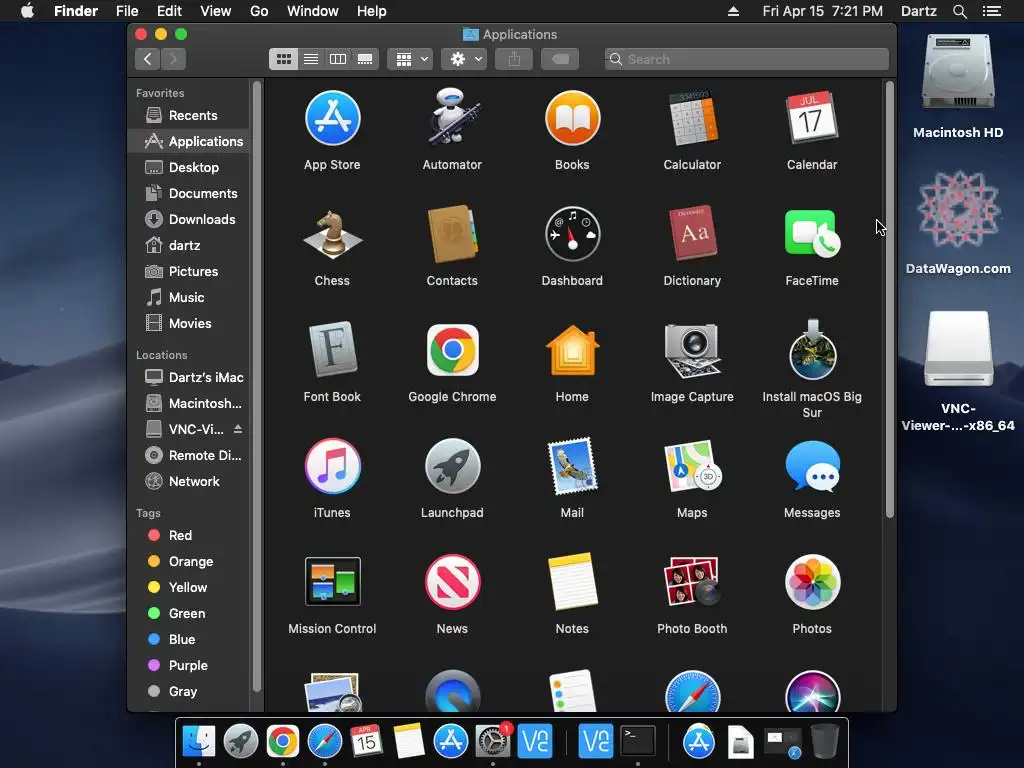Open Downloads in the sidebar
This screenshot has width=1024, height=768.
click(189, 219)
